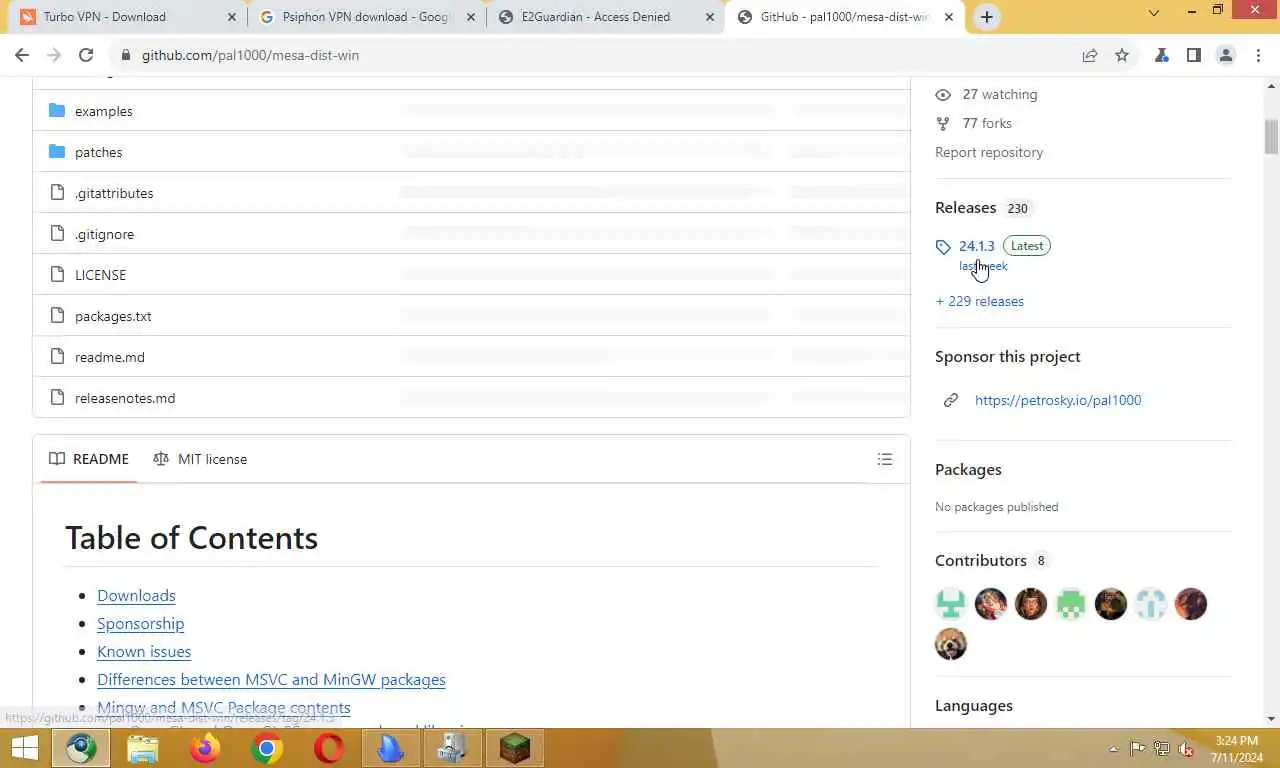Open the tab search dropdown arrow
Image resolution: width=1280 pixels, height=768 pixels.
click(1153, 14)
